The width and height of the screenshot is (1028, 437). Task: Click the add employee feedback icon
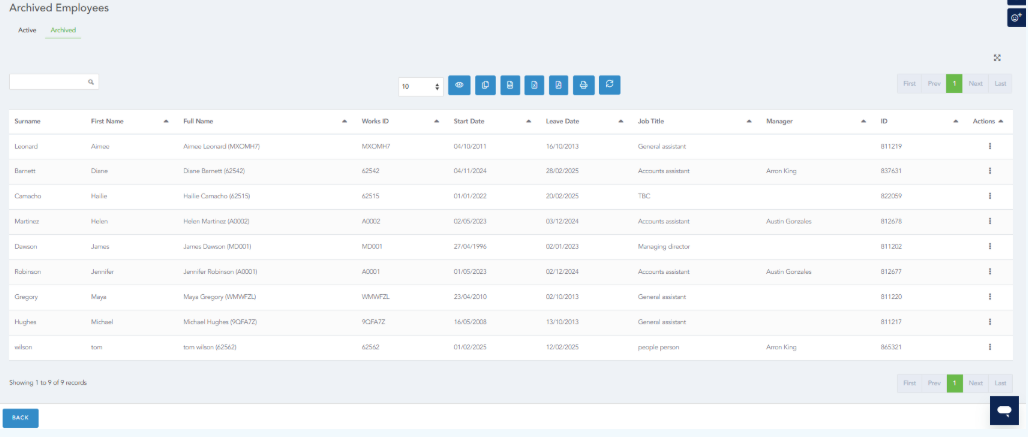coord(1016,18)
